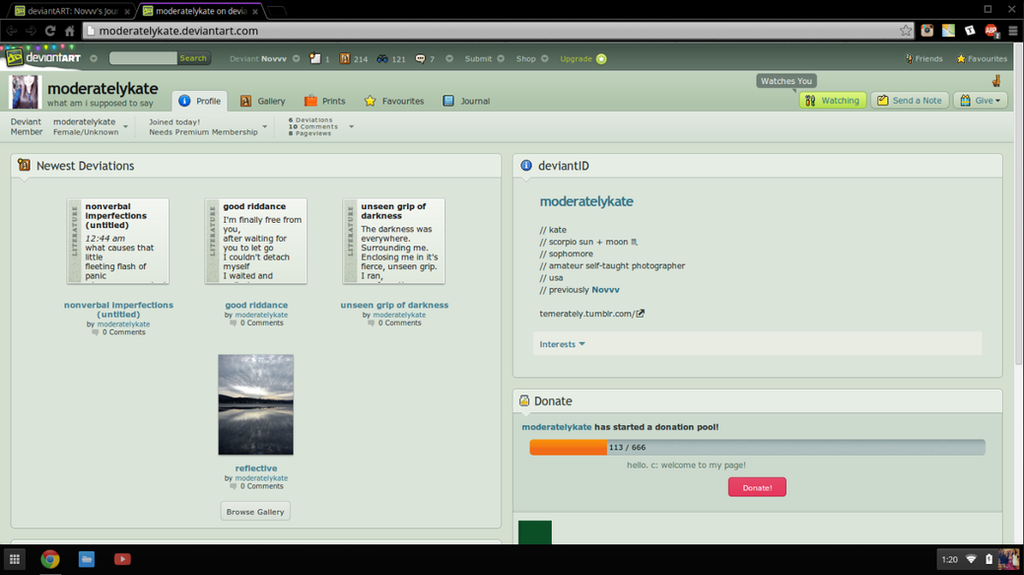Navigate back in the browser
The image size is (1024, 575).
(12, 30)
